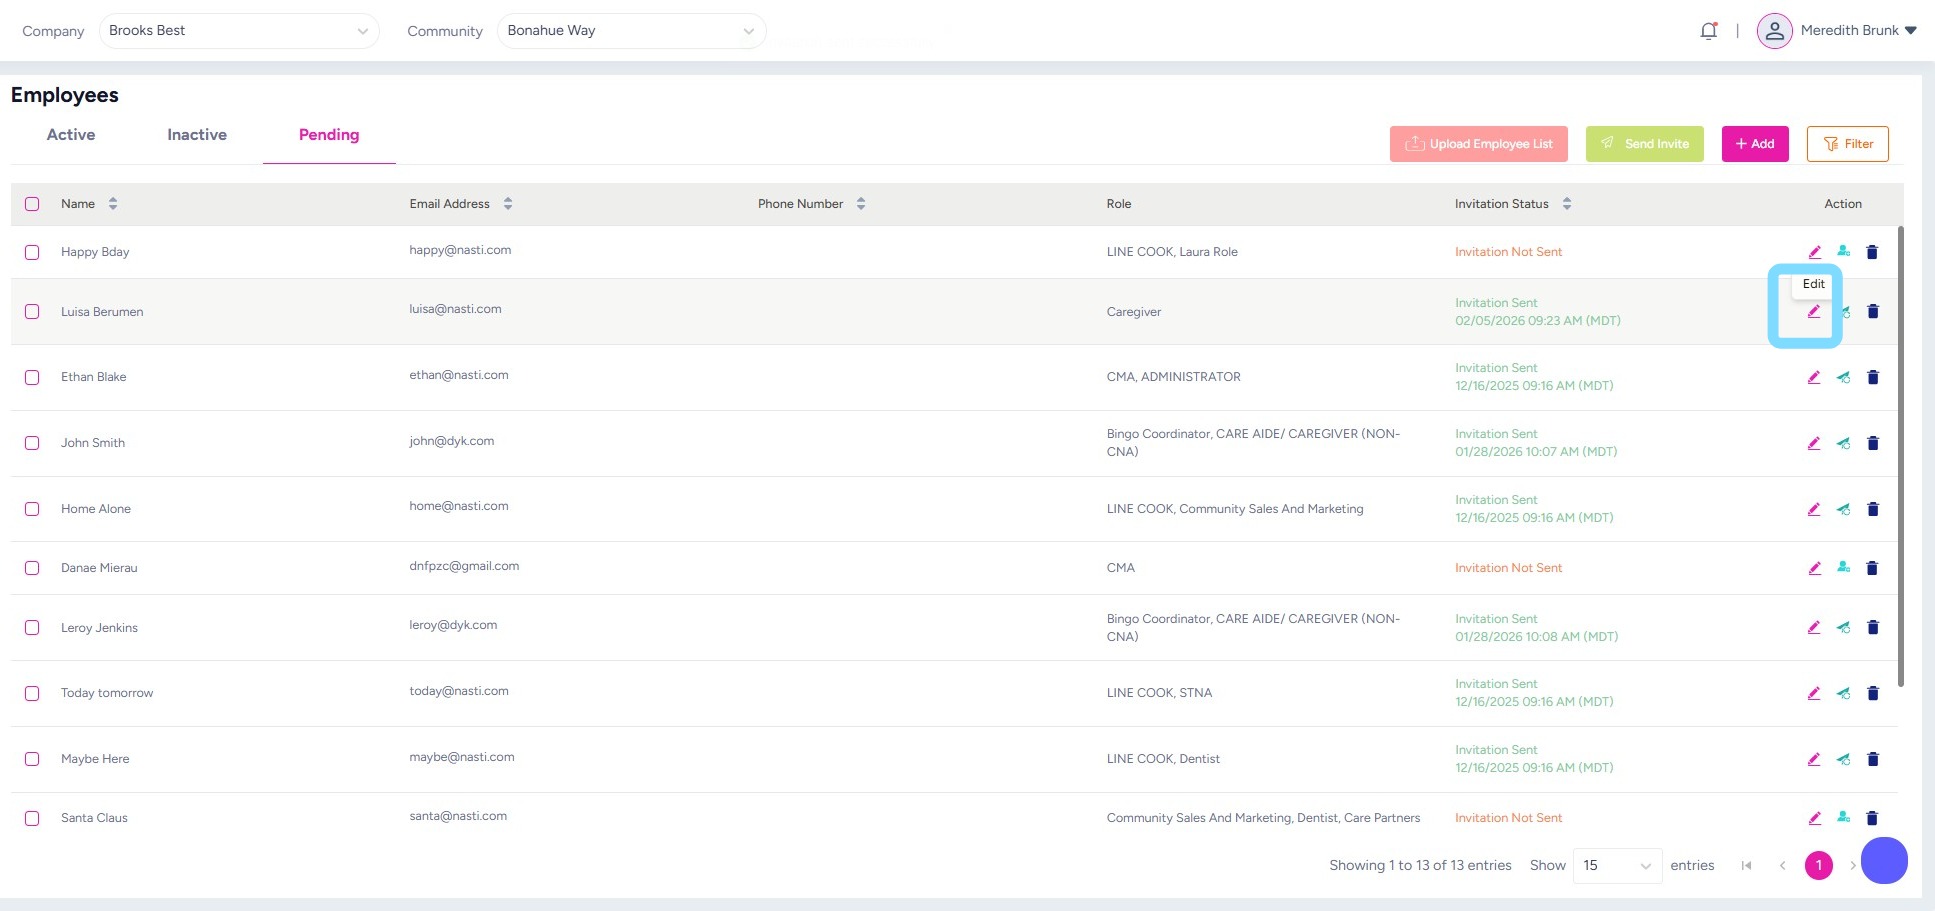1935x911 pixels.
Task: Edit Luisa Berumen's employee record
Action: tap(1813, 312)
